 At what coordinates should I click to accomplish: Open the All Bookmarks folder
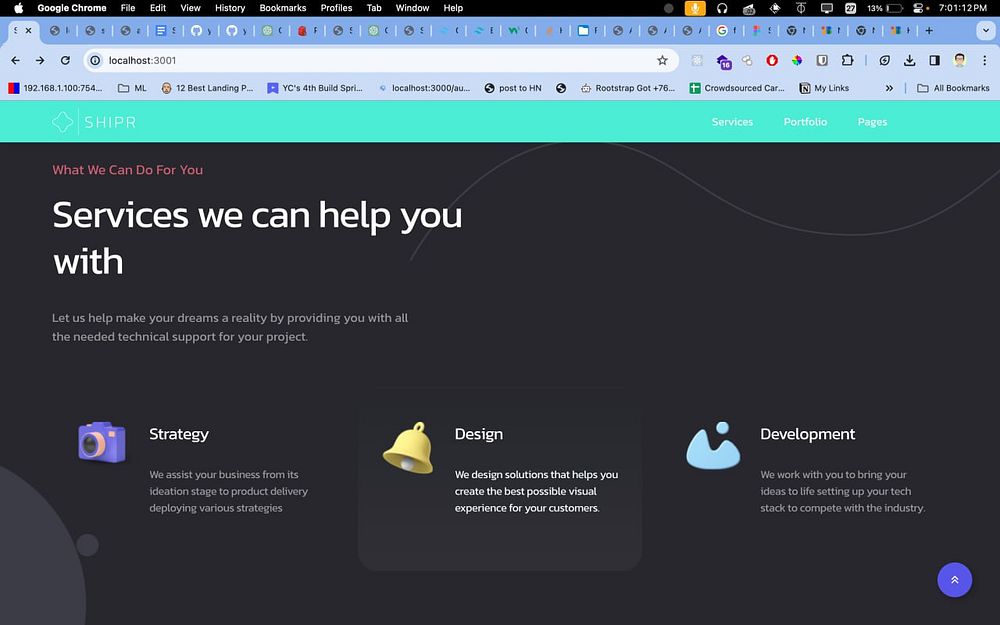pyautogui.click(x=953, y=88)
